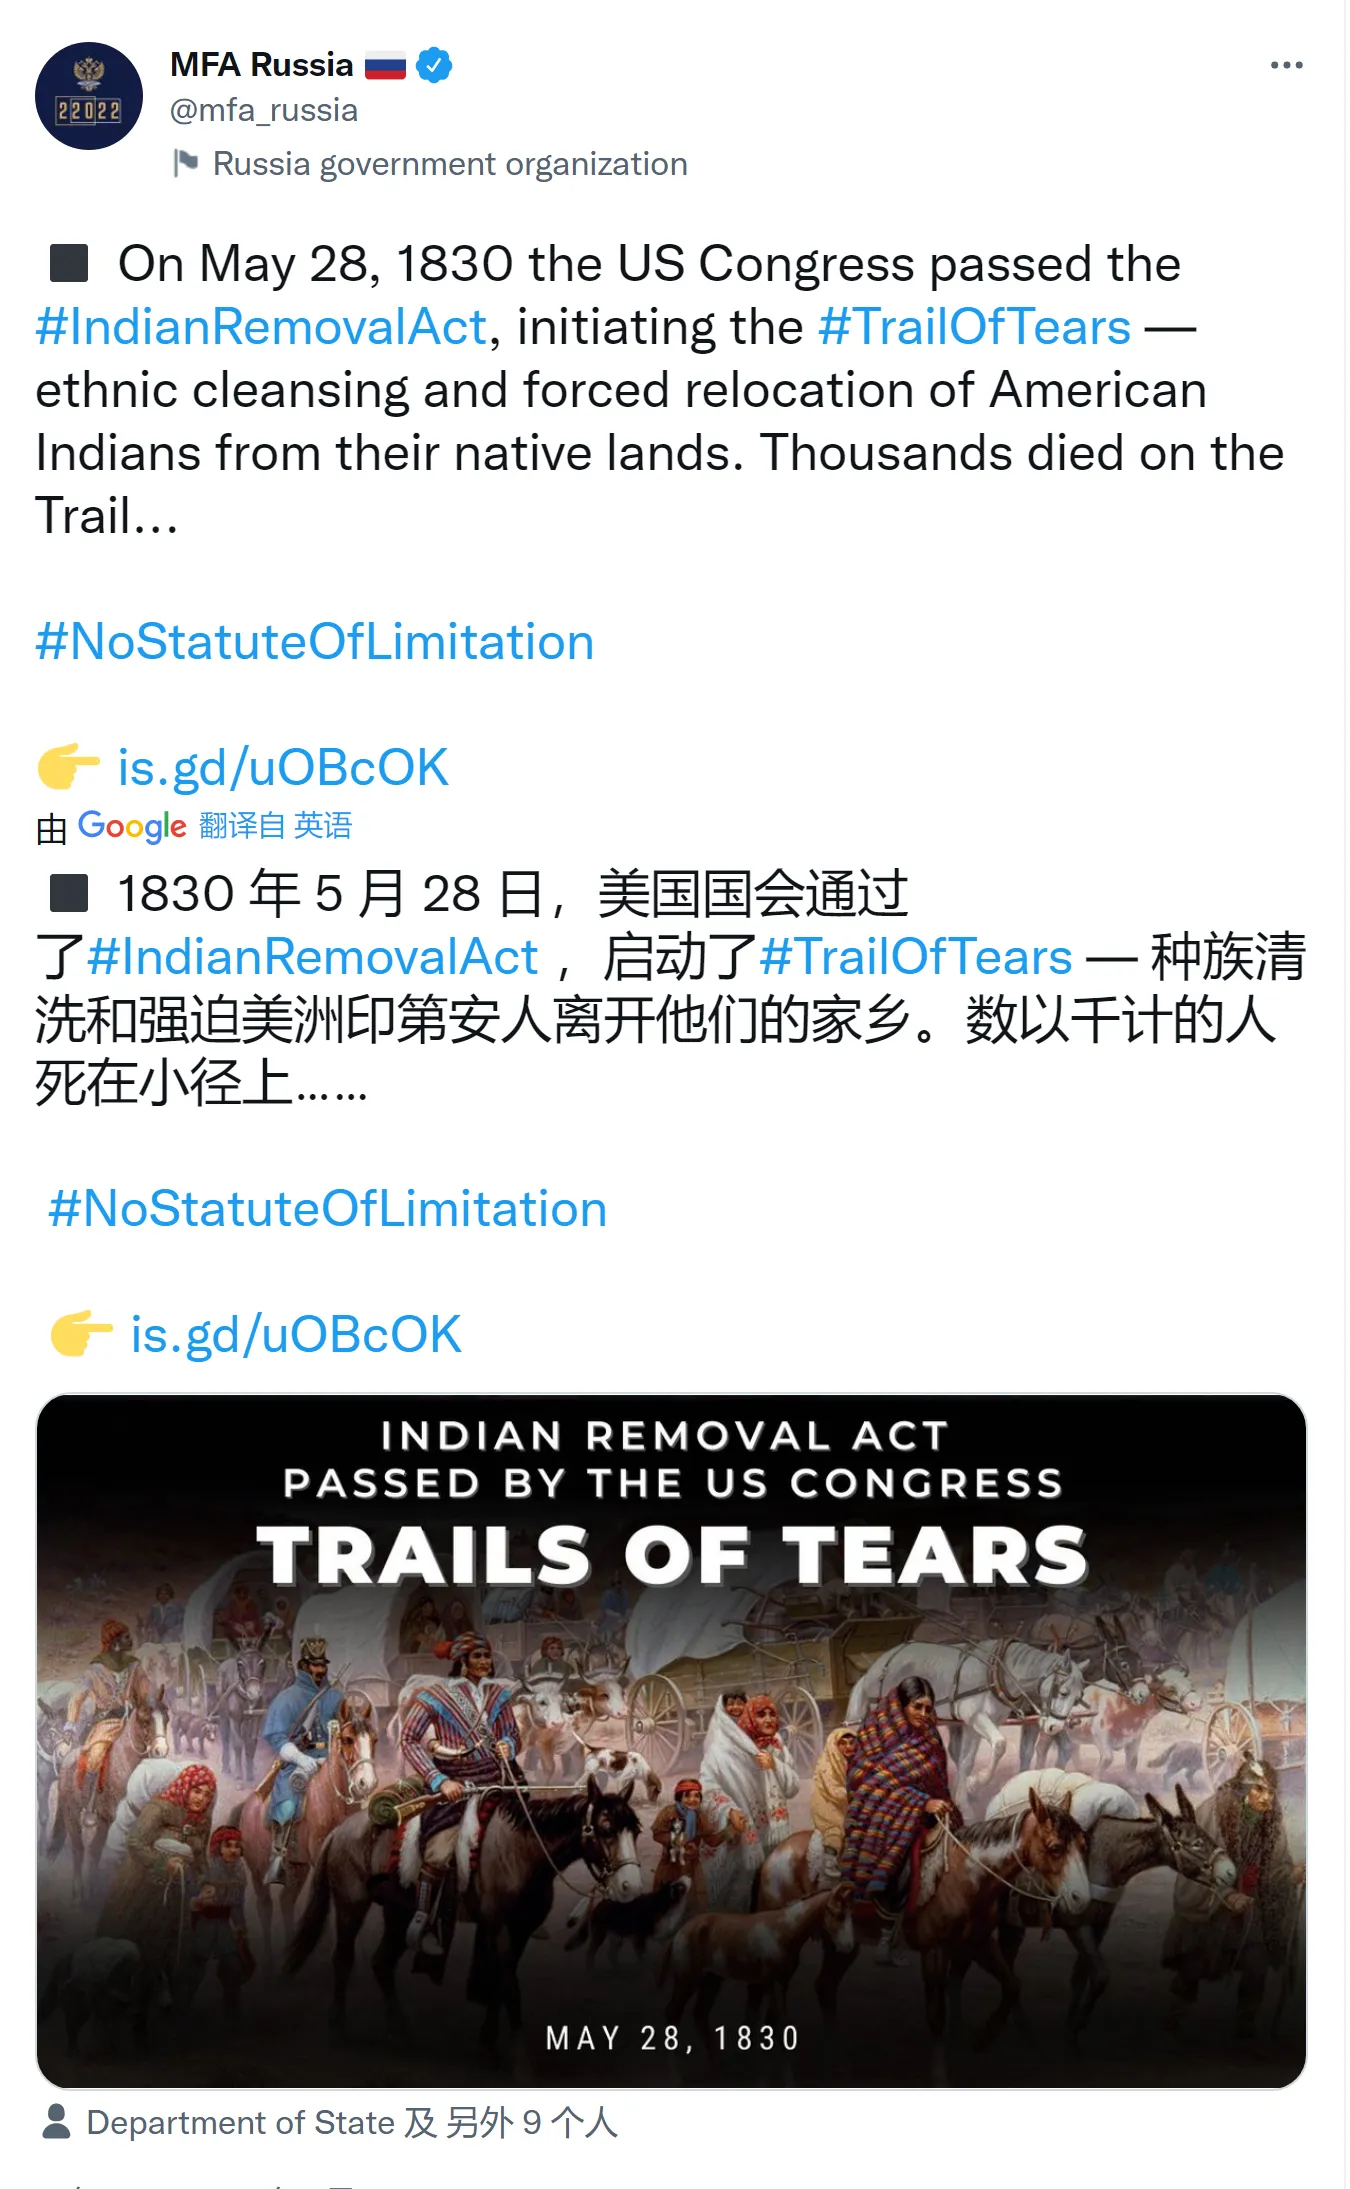Open #IndianRemovalAct hashtag in Chinese translation
The height and width of the screenshot is (2189, 1350).
(312, 957)
